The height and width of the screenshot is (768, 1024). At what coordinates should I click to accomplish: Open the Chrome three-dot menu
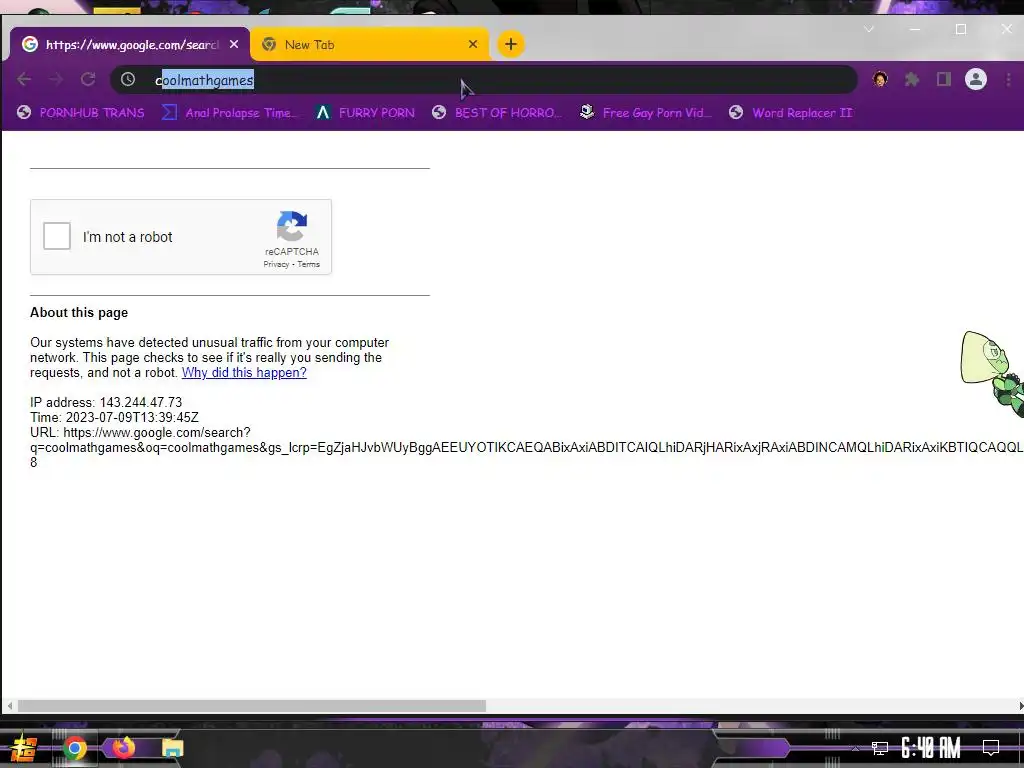[1008, 80]
